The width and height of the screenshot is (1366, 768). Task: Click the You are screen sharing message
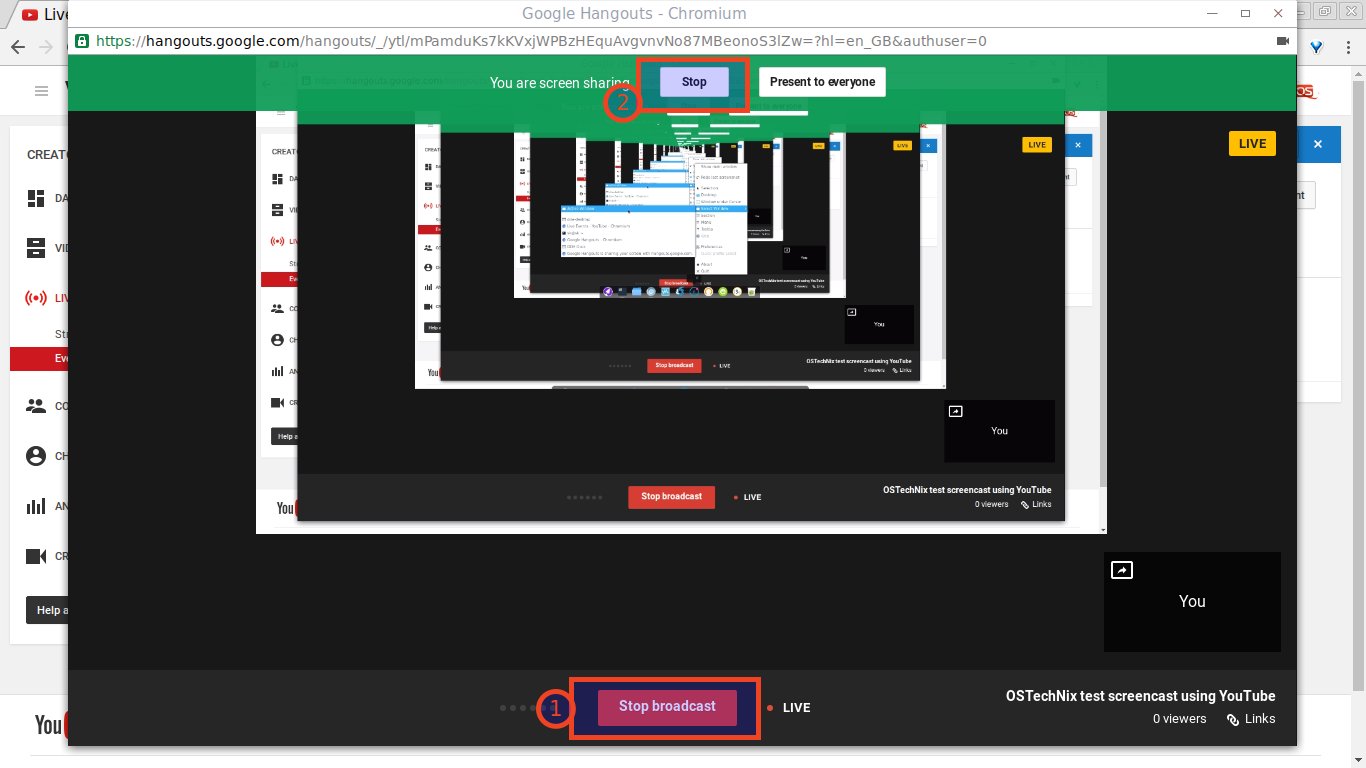click(x=559, y=83)
